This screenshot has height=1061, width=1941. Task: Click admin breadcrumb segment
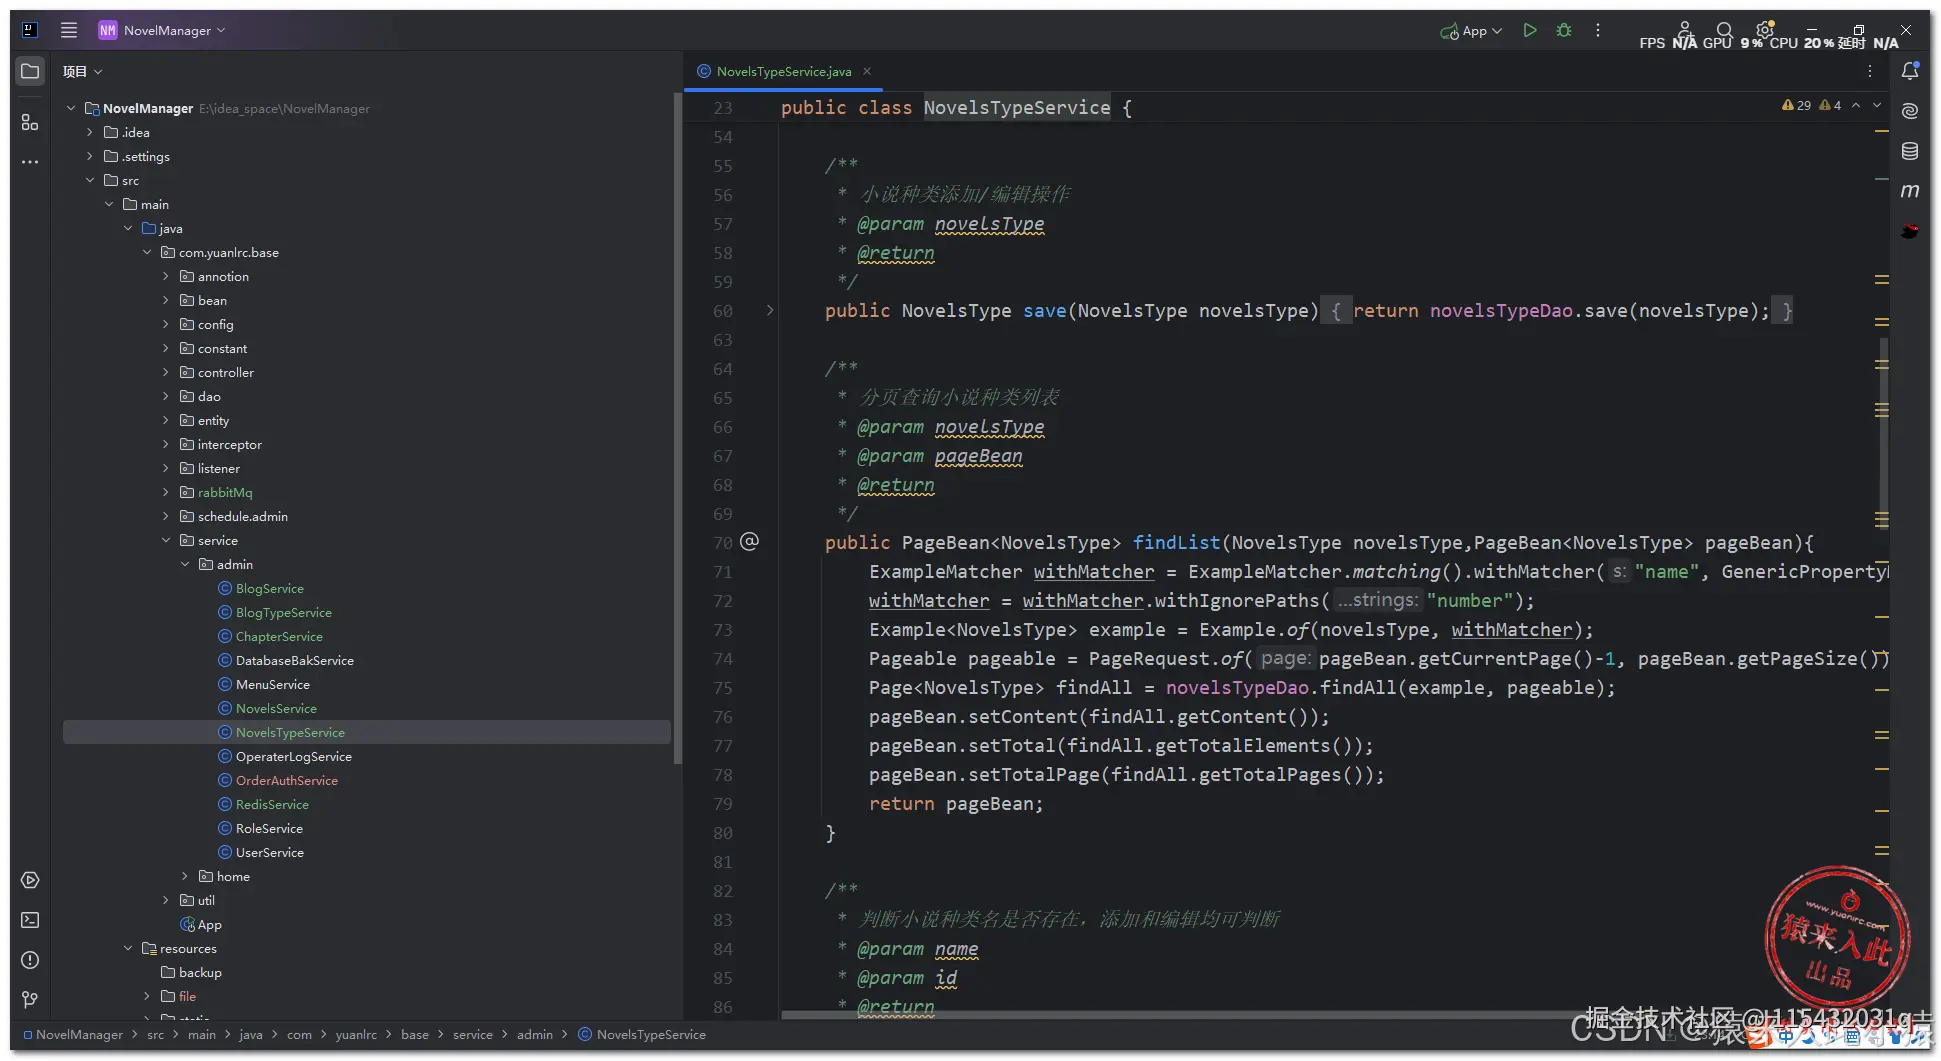point(535,1035)
